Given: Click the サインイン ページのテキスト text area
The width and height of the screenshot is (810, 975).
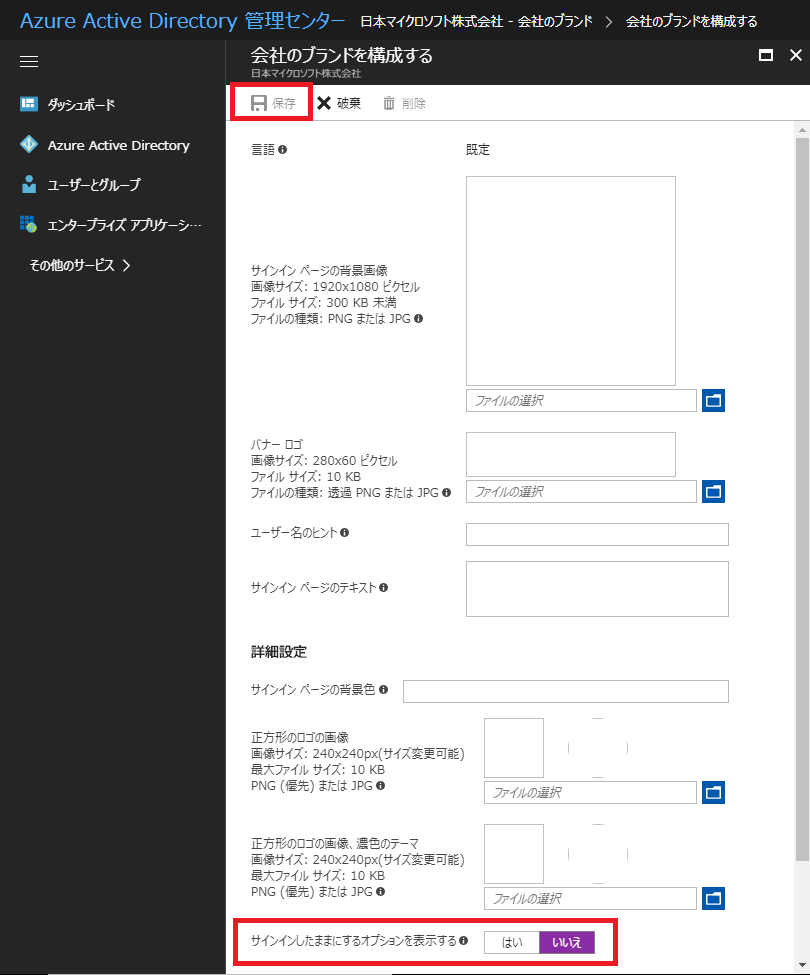Looking at the screenshot, I should 597,589.
